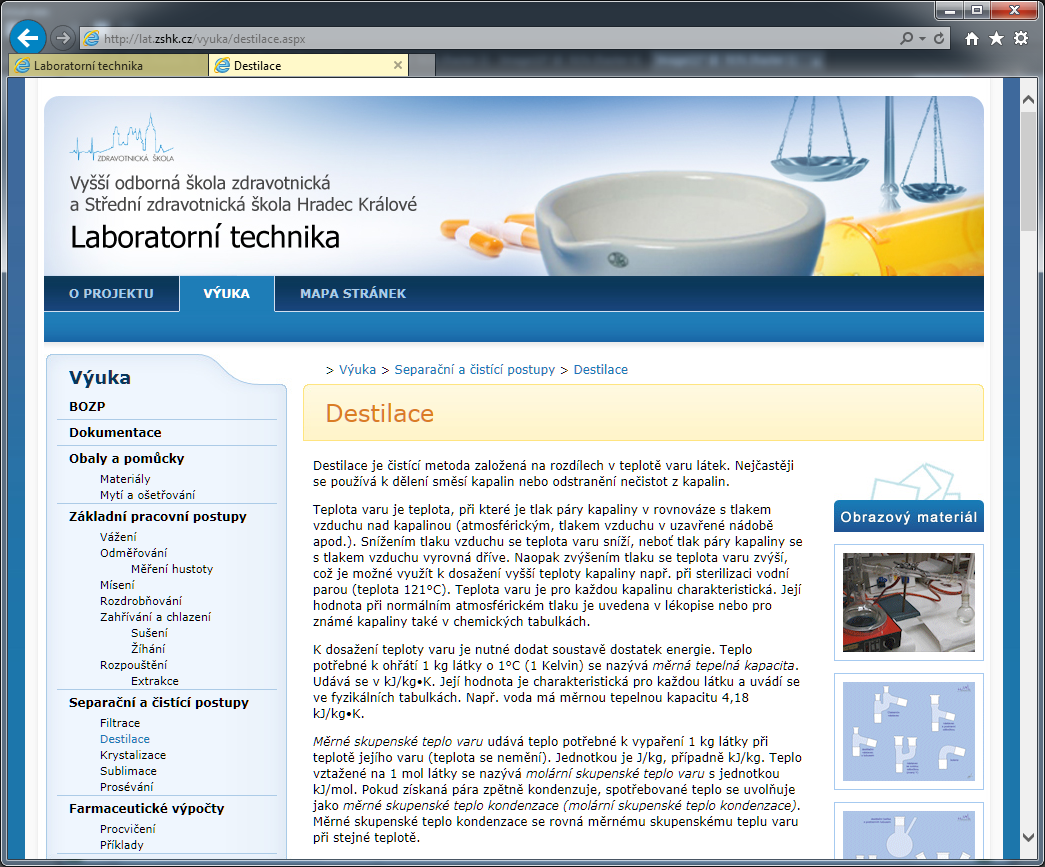The image size is (1045, 867).
Task: Open the address bar autocomplete dropdown arrow
Action: [x=922, y=39]
